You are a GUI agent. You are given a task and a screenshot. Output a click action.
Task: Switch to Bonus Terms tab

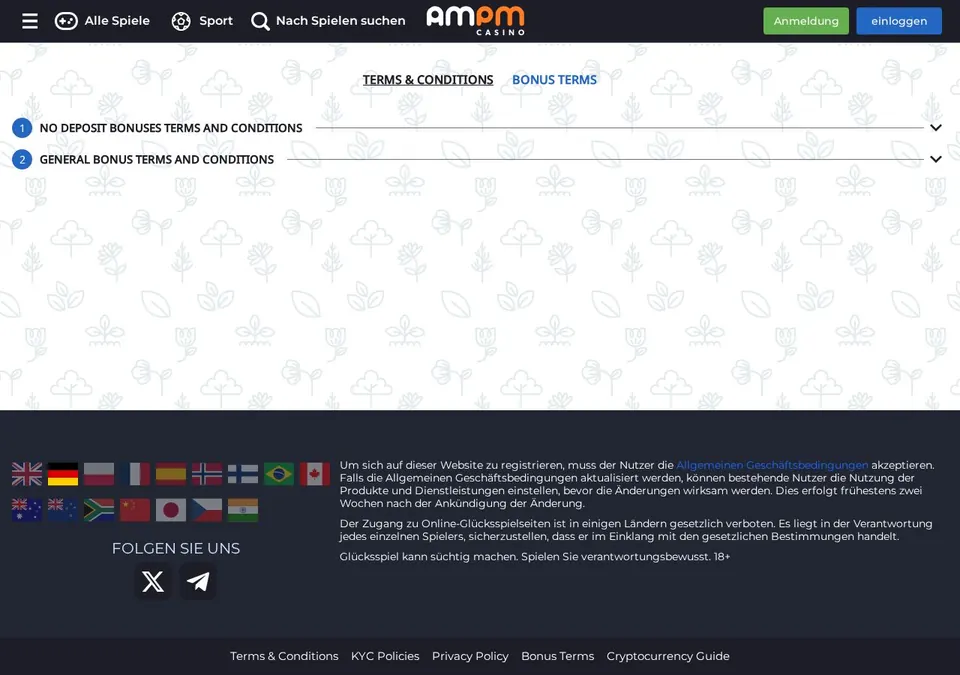point(554,80)
